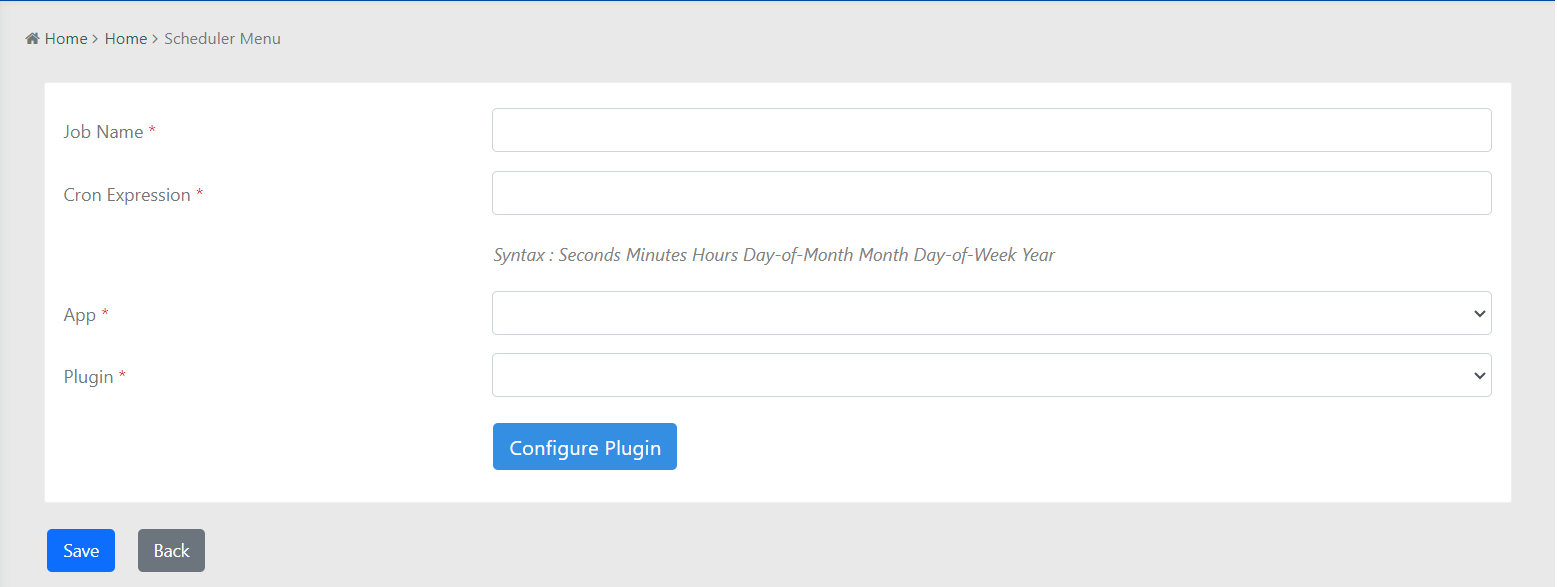Click the home icon in breadcrumb

(x=32, y=39)
